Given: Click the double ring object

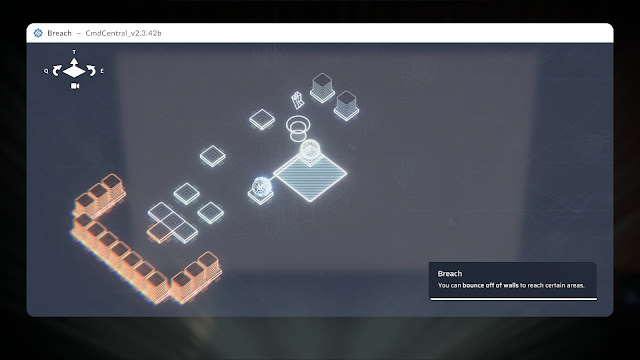Looking at the screenshot, I should click(298, 128).
